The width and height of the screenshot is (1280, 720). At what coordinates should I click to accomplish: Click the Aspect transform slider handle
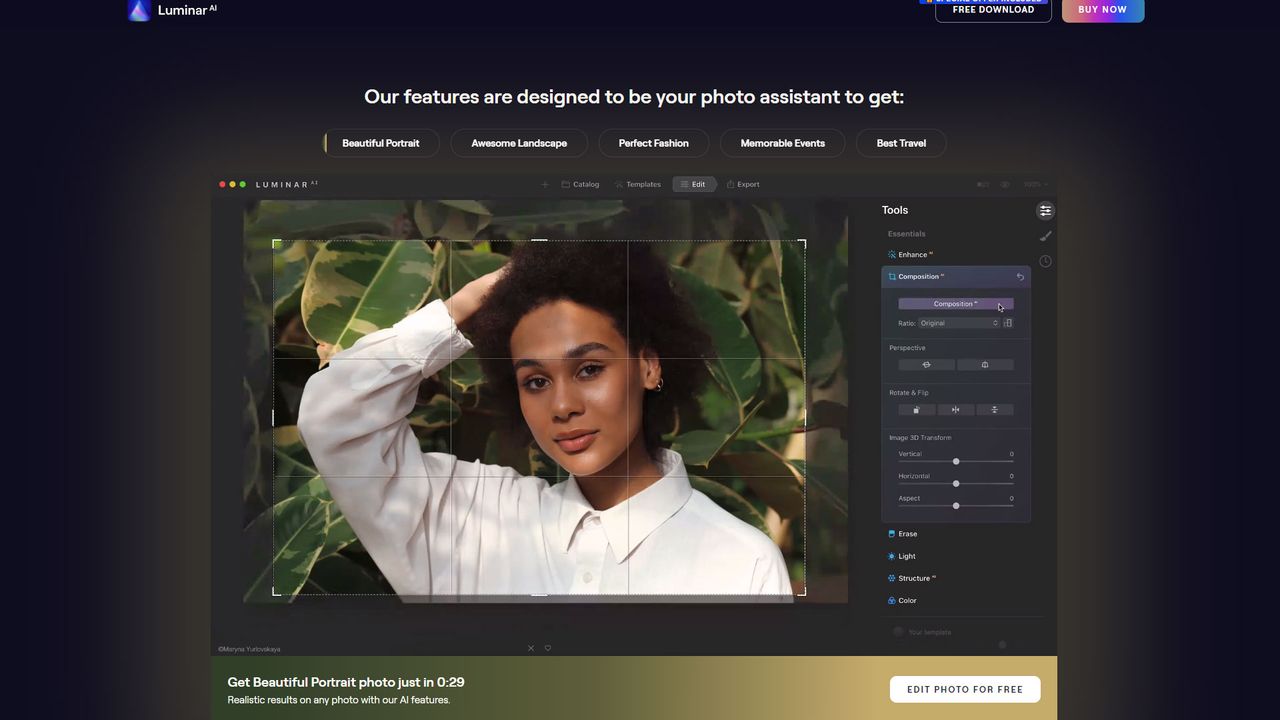(x=956, y=506)
